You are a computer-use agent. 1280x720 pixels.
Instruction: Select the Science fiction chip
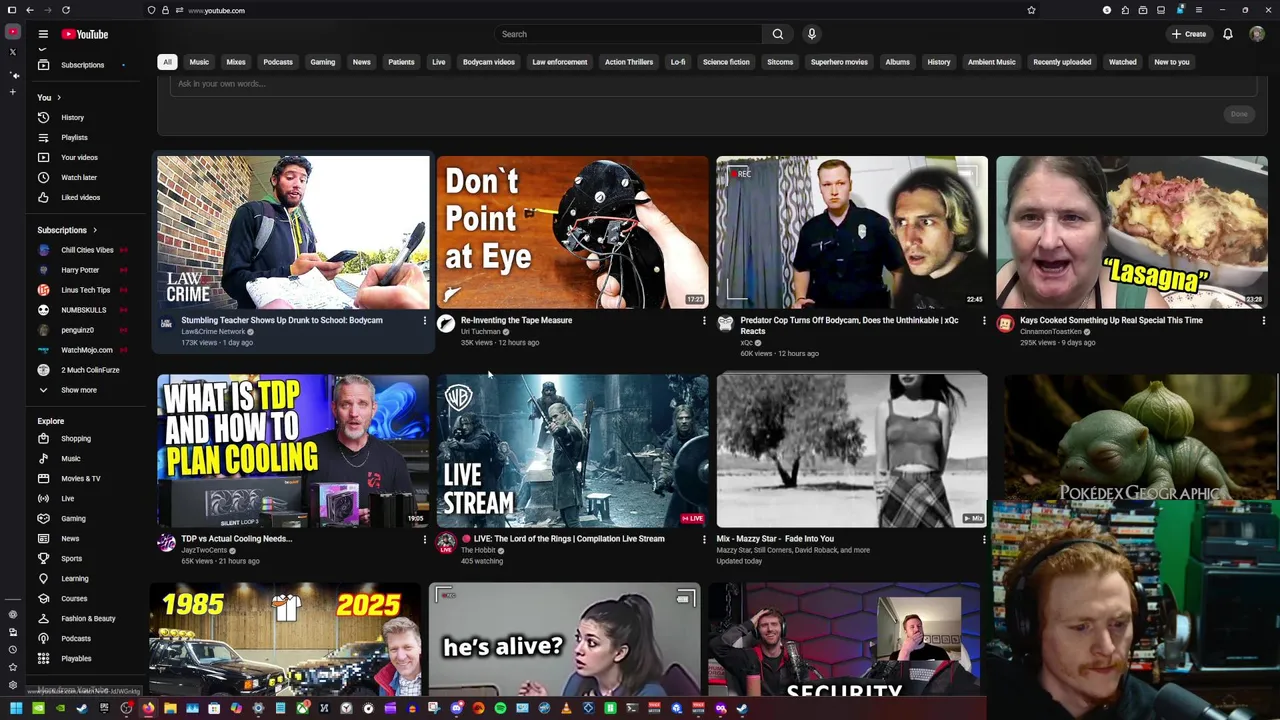coord(726,62)
